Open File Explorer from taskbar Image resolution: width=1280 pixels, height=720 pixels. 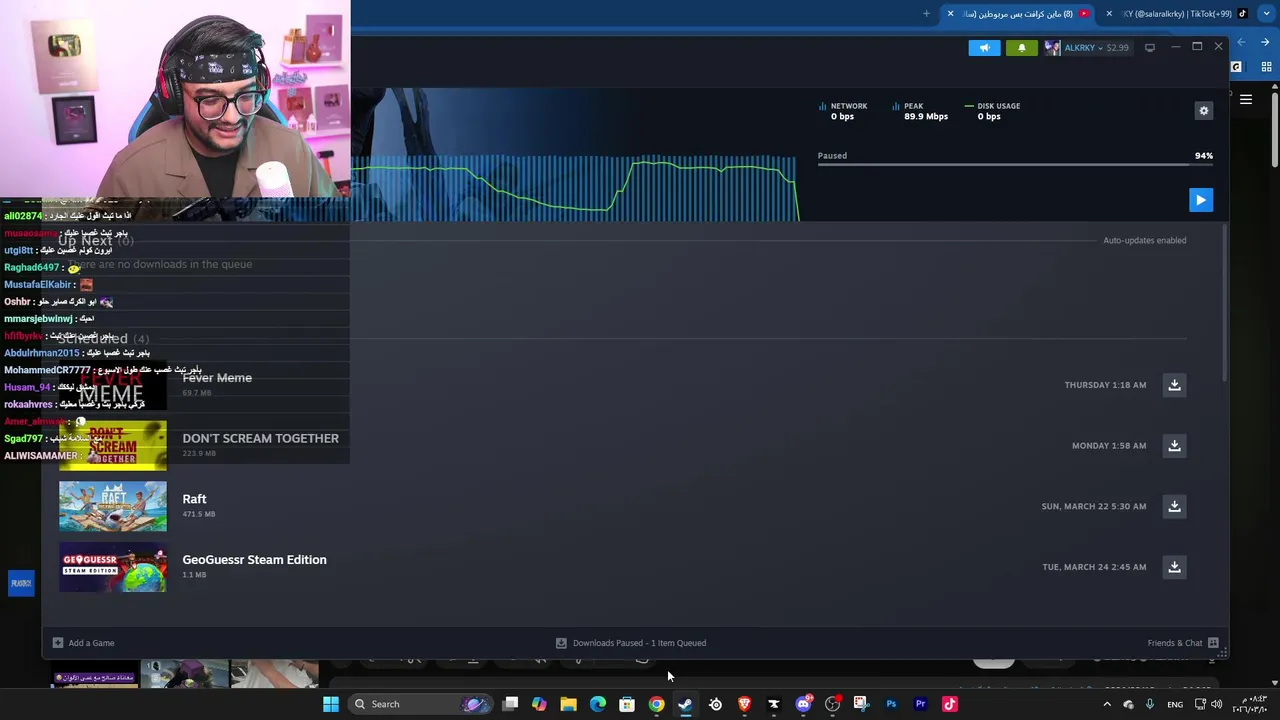(x=568, y=704)
